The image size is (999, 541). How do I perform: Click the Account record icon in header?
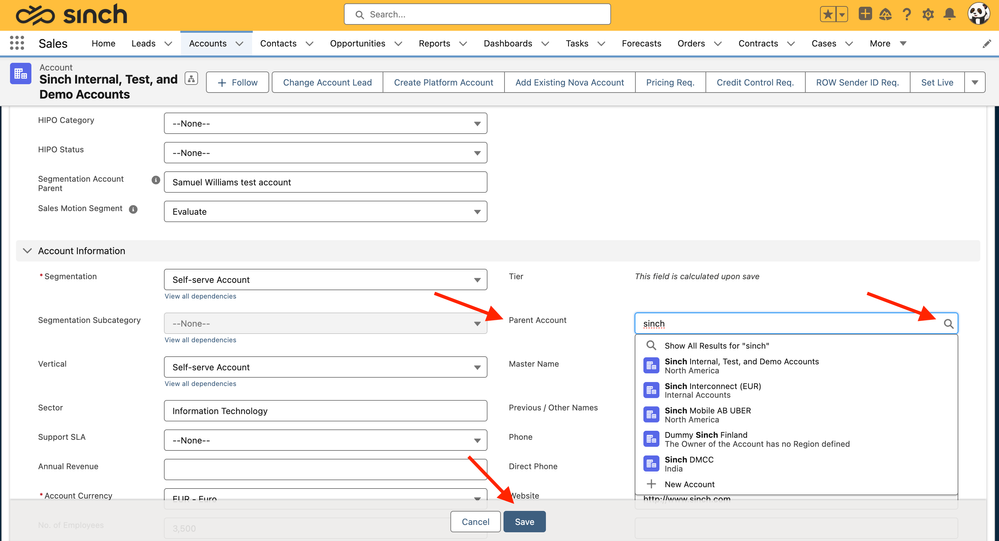(x=20, y=73)
